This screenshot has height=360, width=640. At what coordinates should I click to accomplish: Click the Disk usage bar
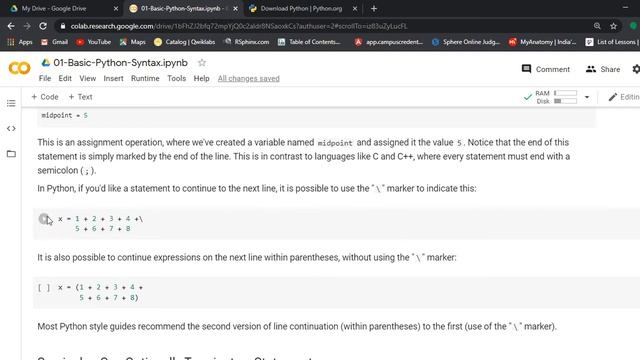[x=565, y=101]
